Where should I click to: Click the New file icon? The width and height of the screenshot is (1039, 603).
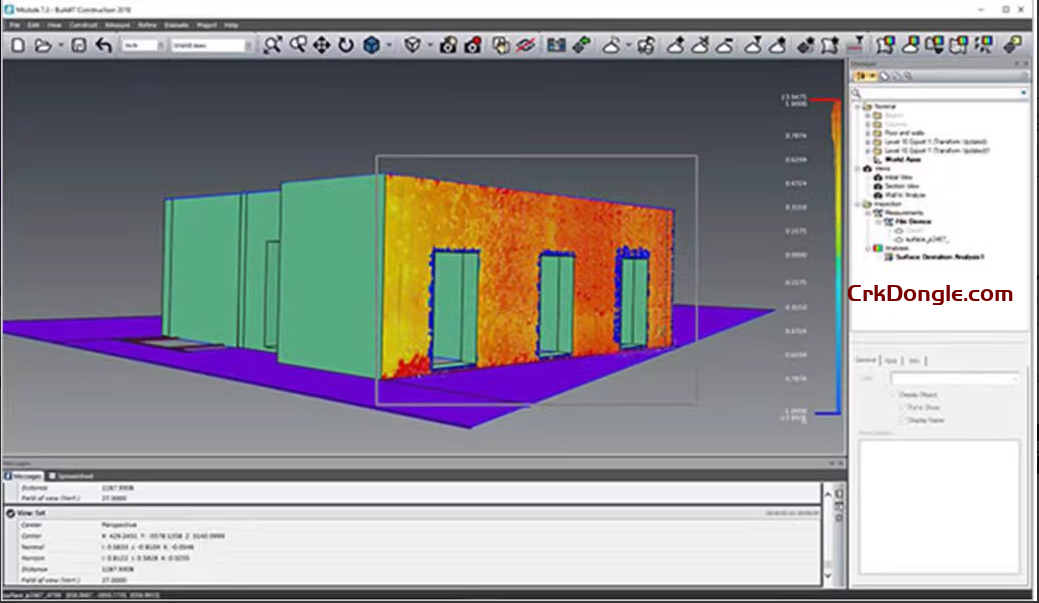point(18,45)
